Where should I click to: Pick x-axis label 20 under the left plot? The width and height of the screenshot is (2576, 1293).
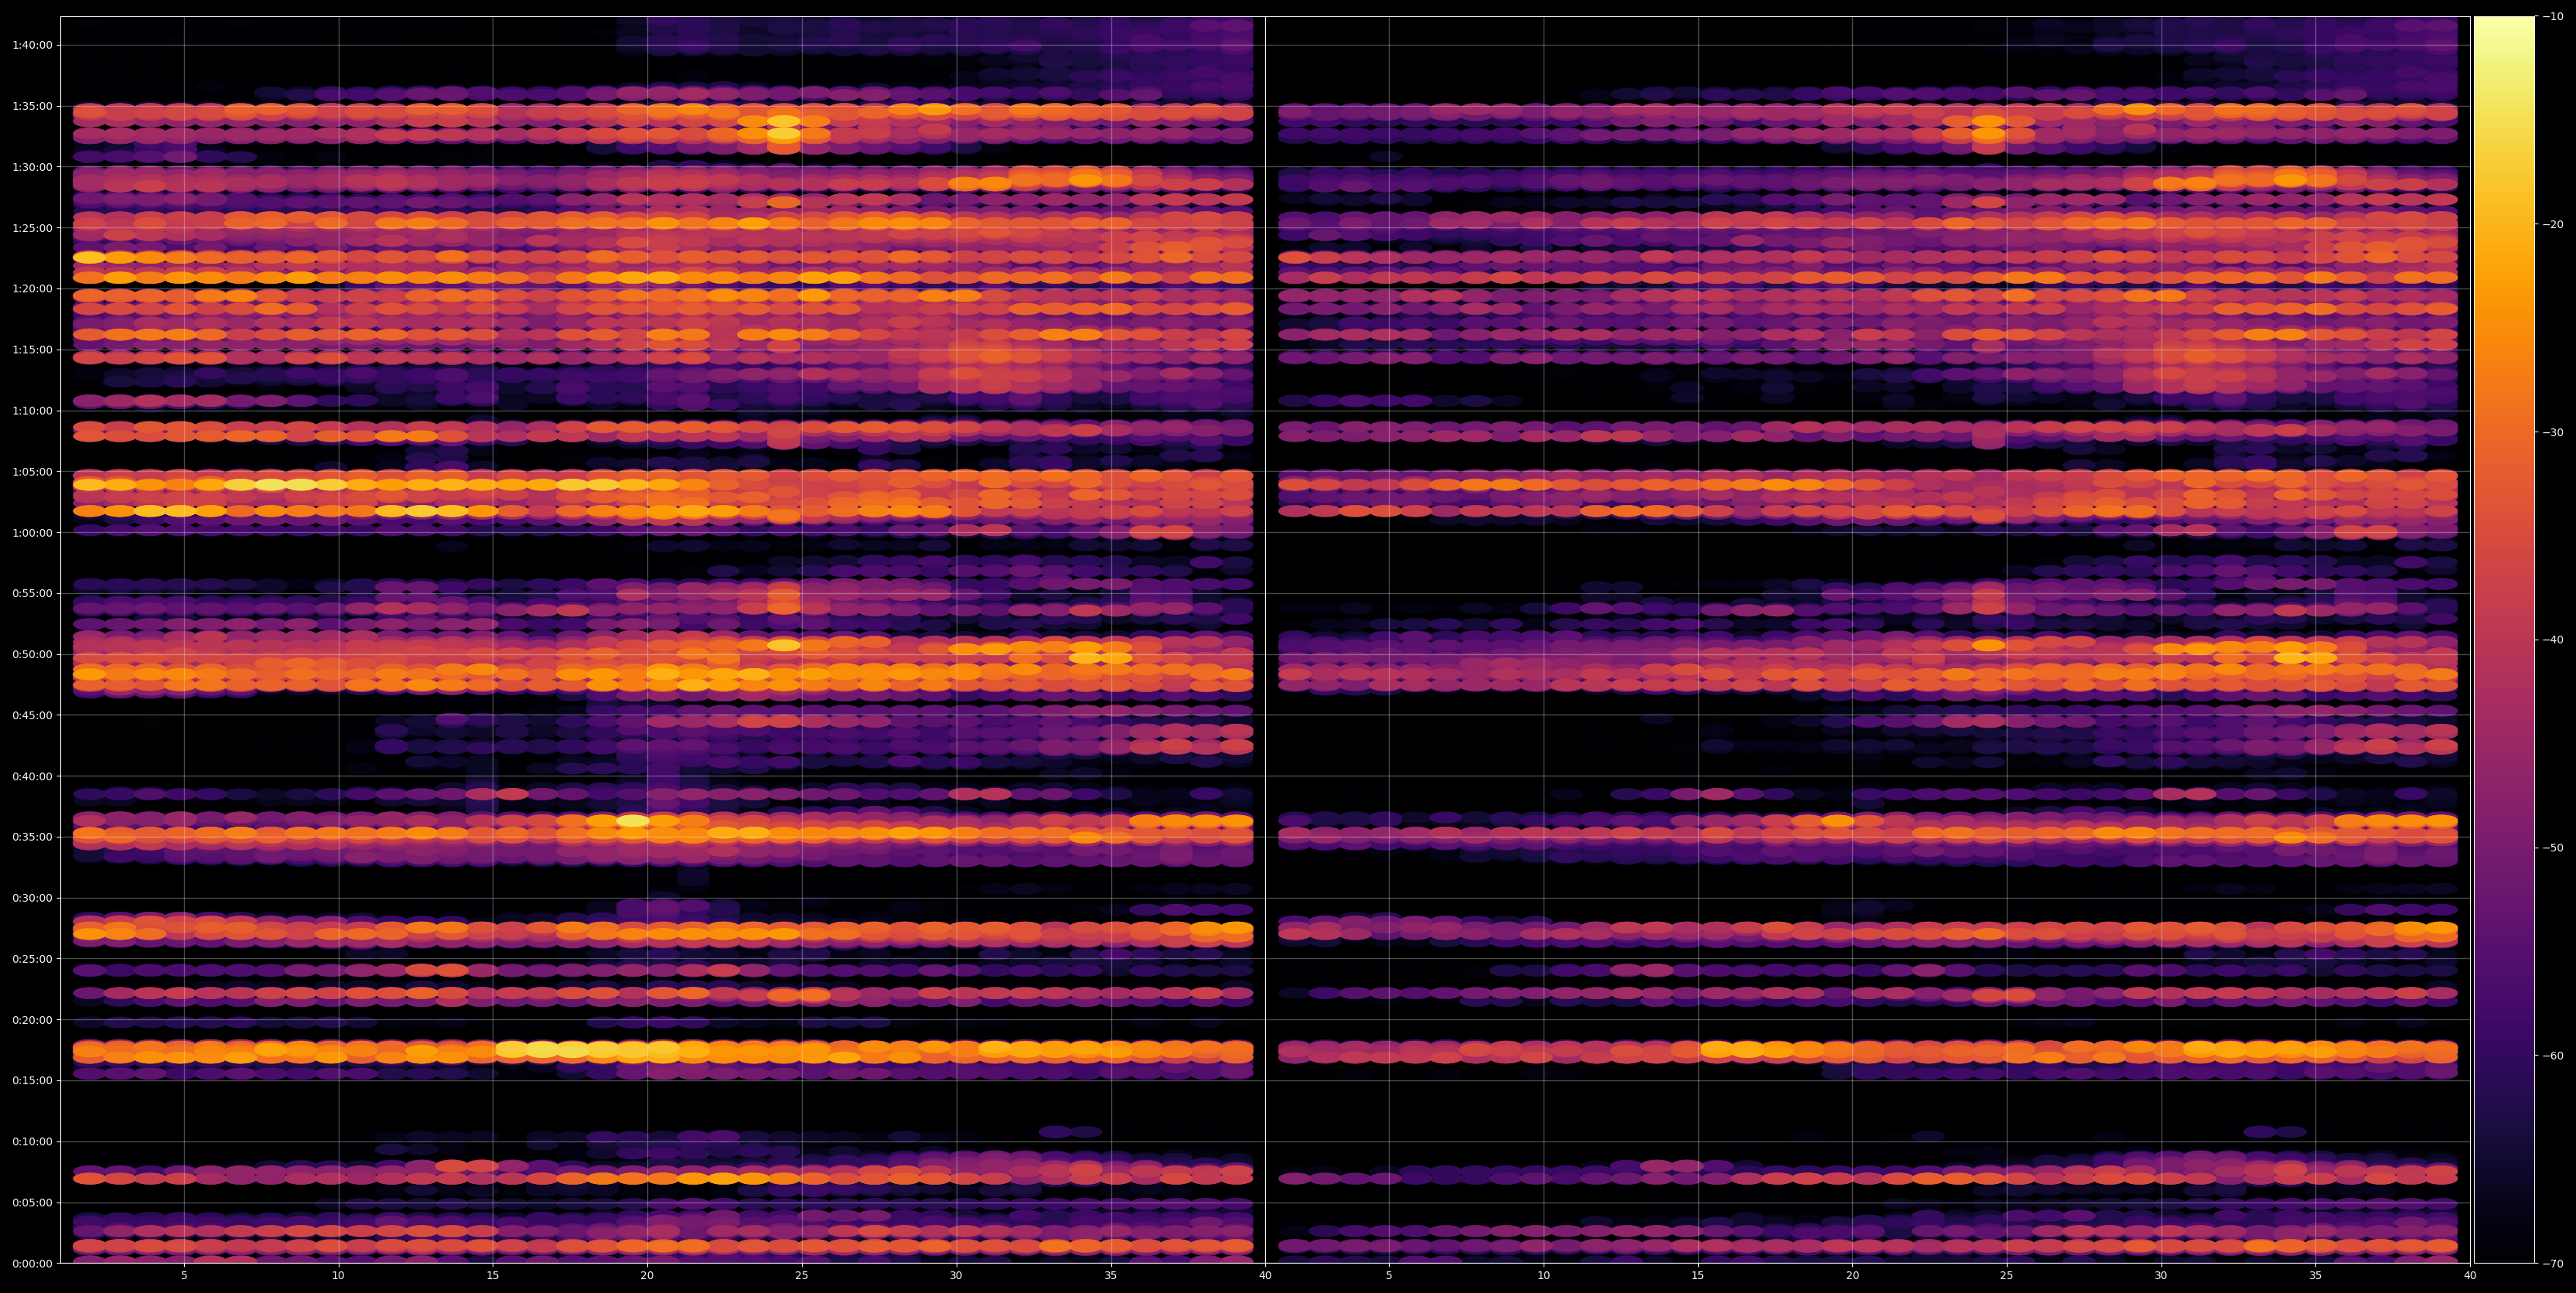[647, 1275]
